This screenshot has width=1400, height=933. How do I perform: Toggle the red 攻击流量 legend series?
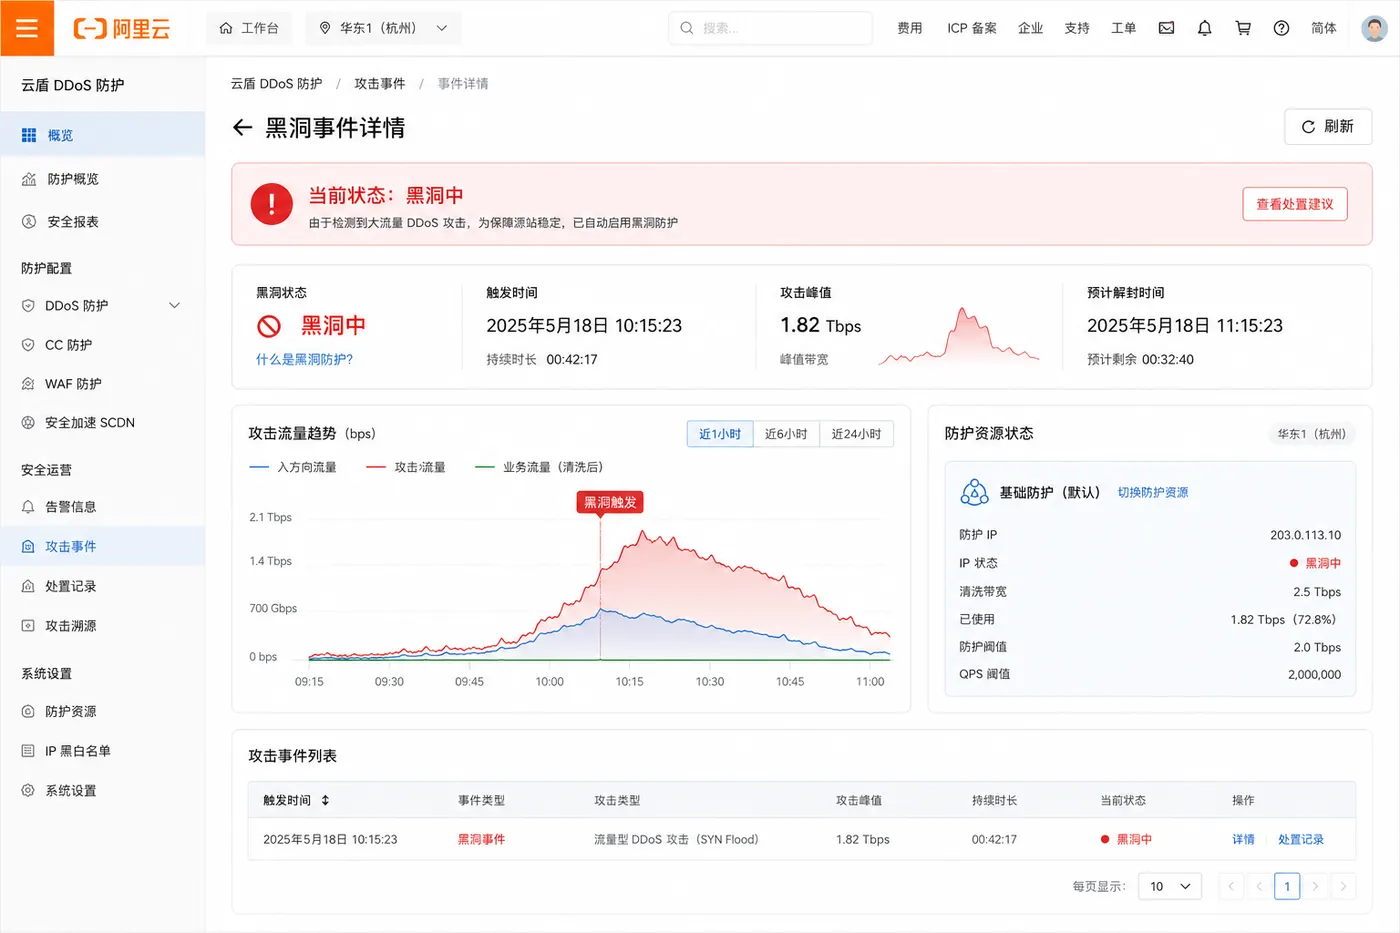pos(406,467)
